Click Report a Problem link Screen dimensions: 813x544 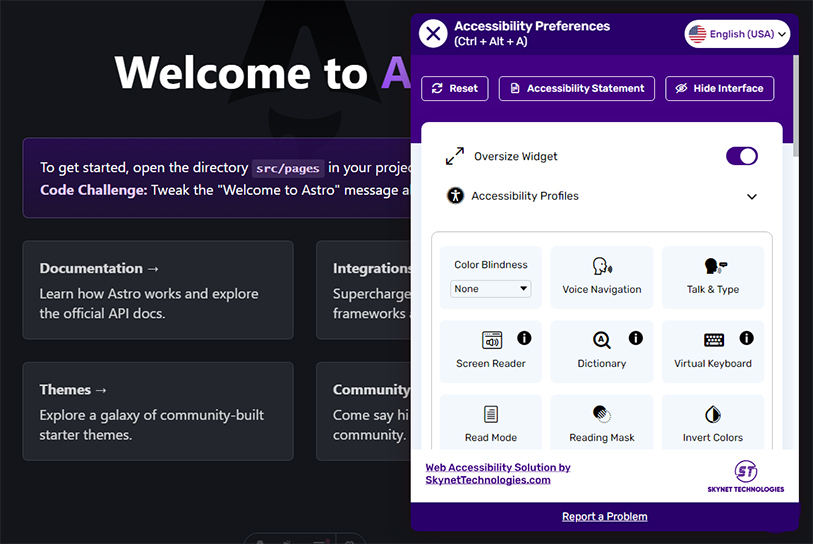(605, 517)
